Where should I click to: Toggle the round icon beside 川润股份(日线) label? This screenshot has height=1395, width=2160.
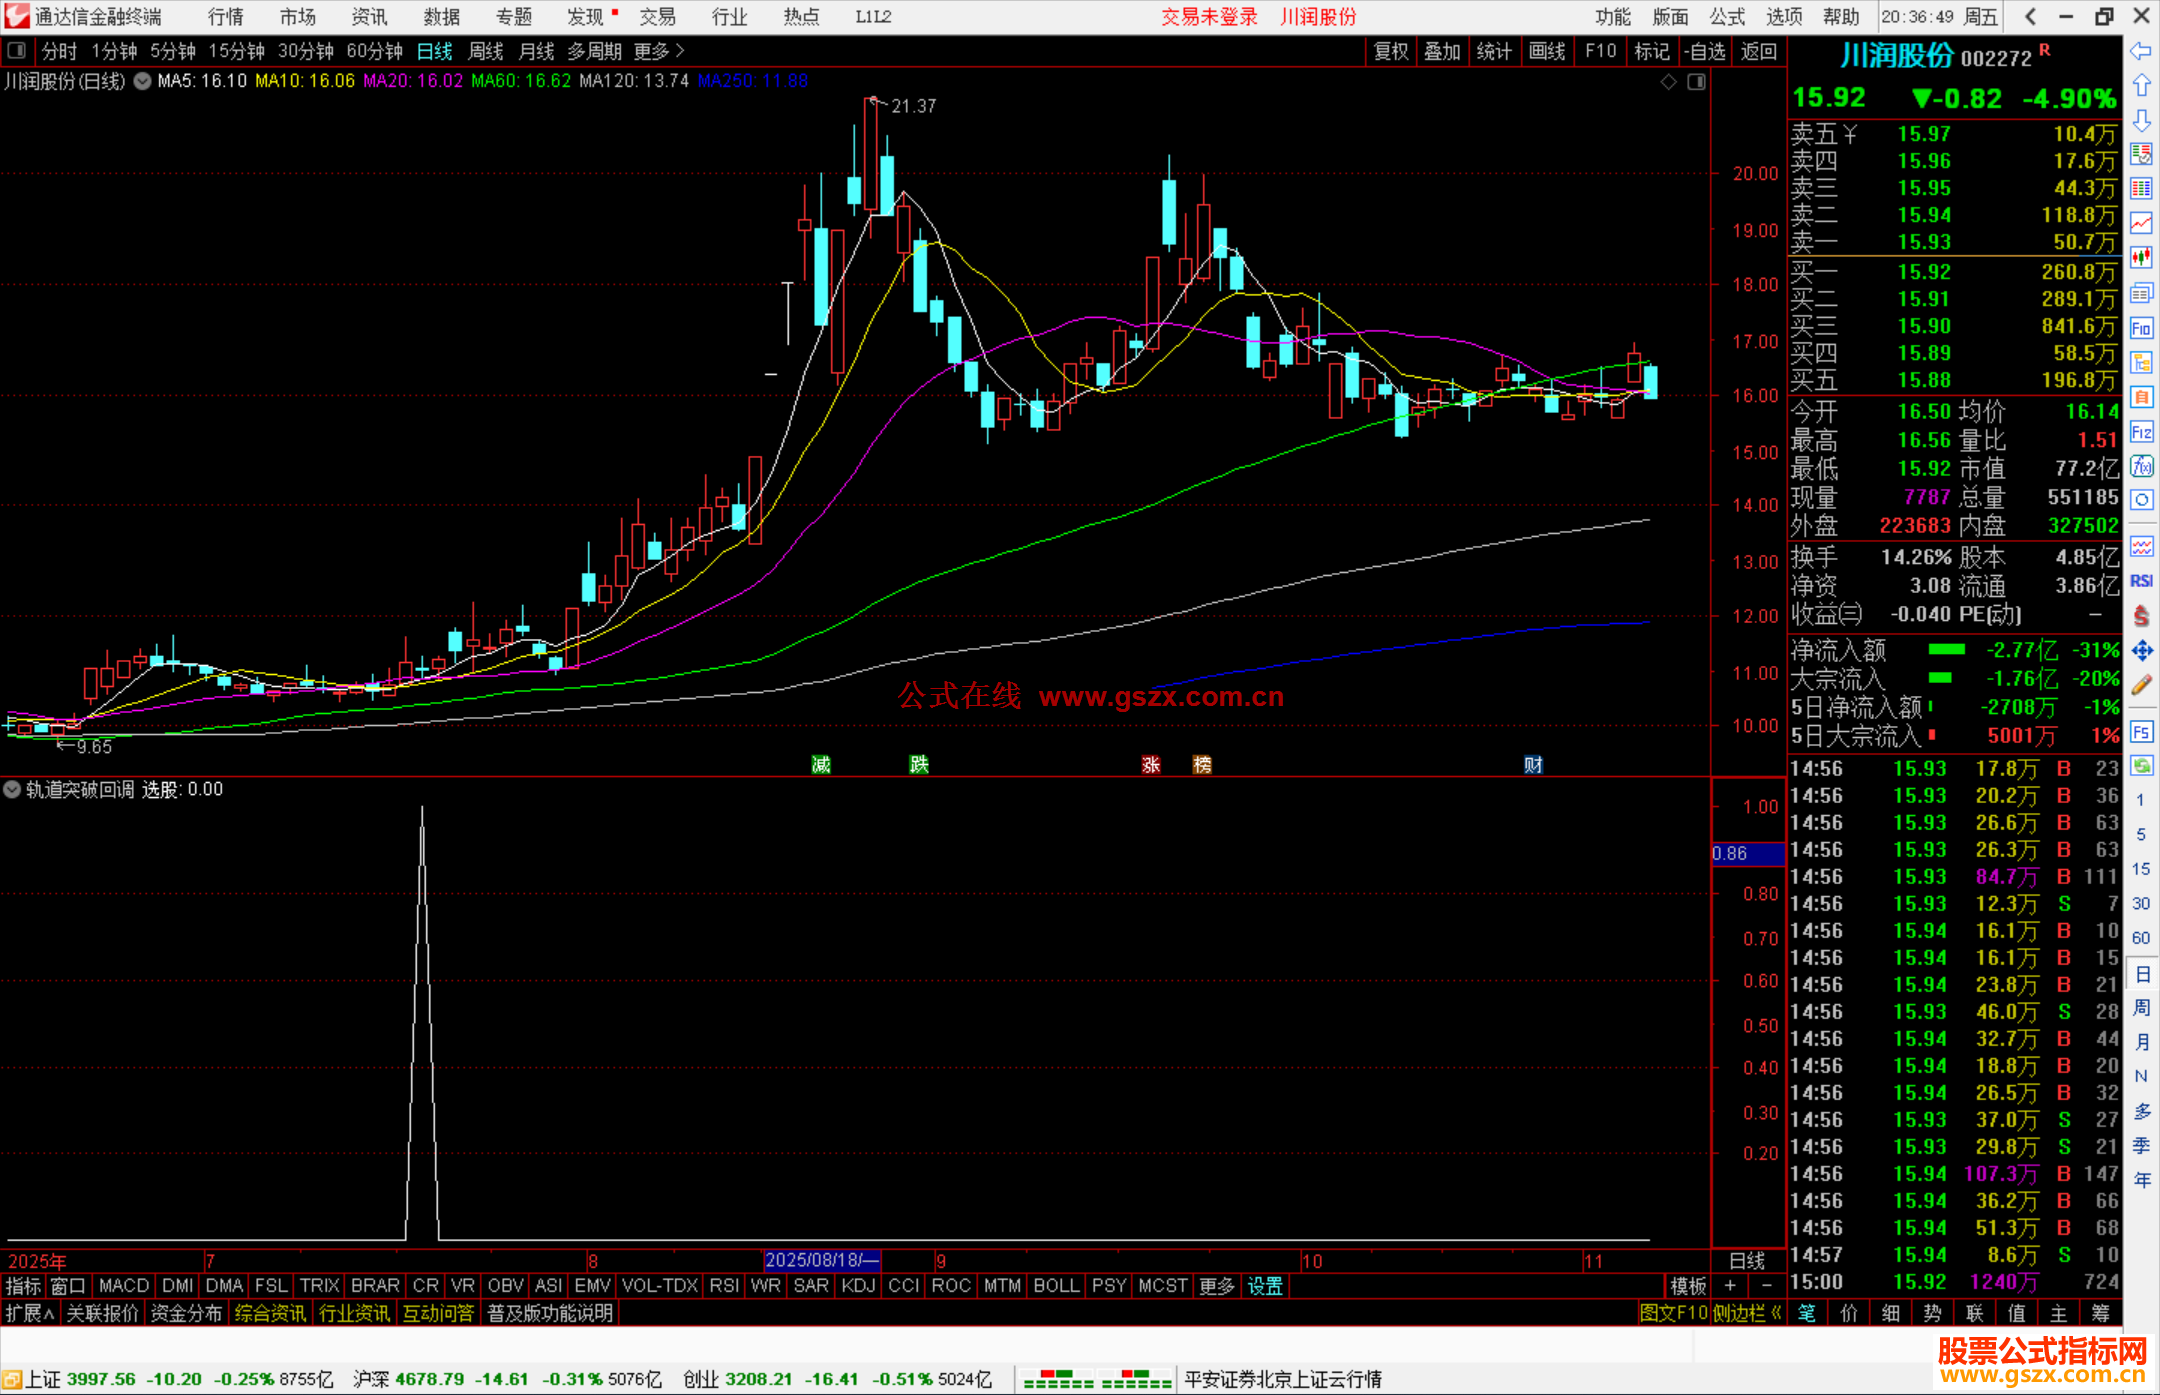(x=143, y=81)
